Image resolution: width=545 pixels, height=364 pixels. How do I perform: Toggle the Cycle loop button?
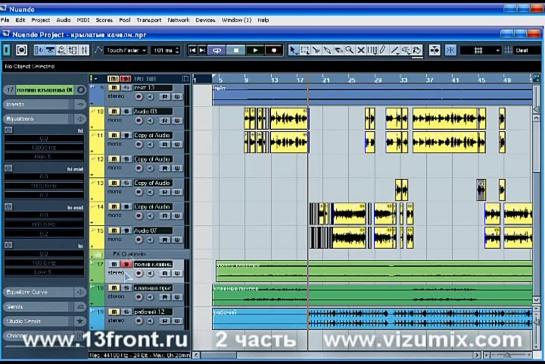pyautogui.click(x=217, y=50)
